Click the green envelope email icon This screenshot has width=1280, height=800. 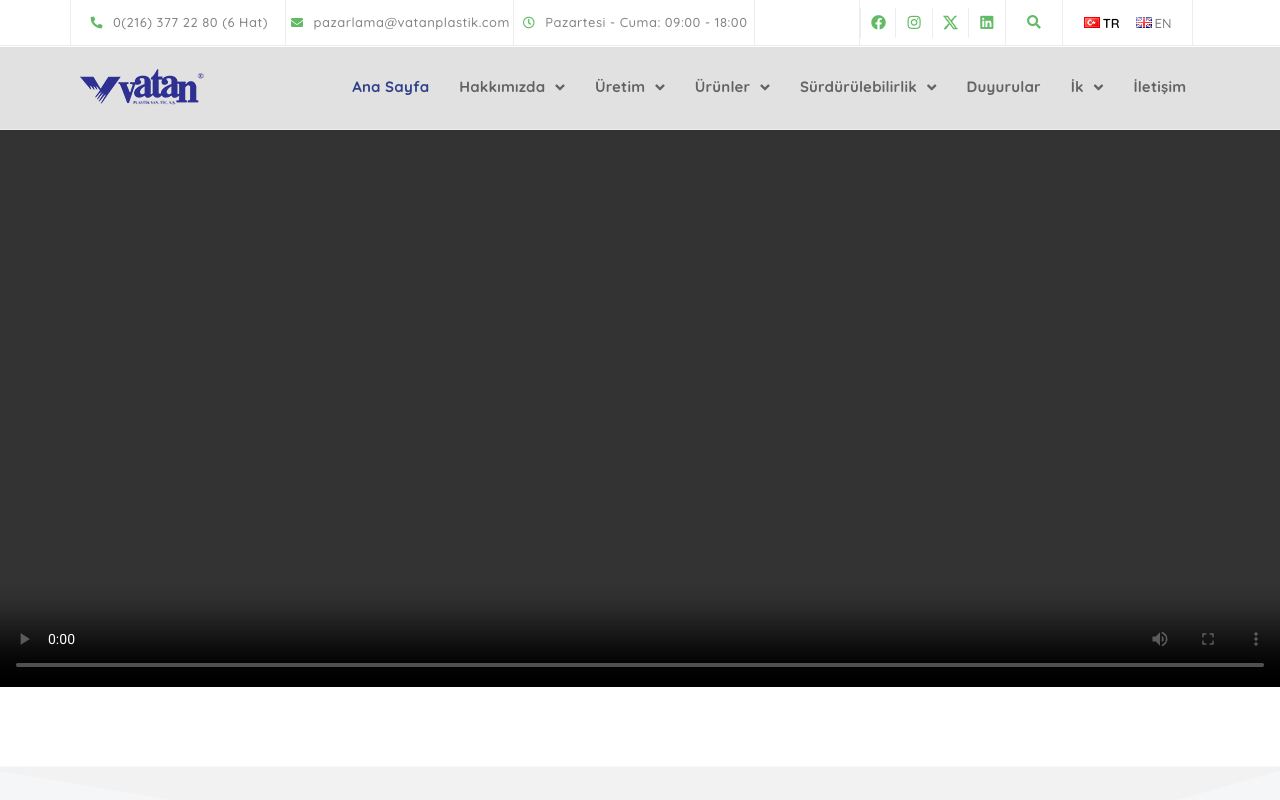point(297,22)
